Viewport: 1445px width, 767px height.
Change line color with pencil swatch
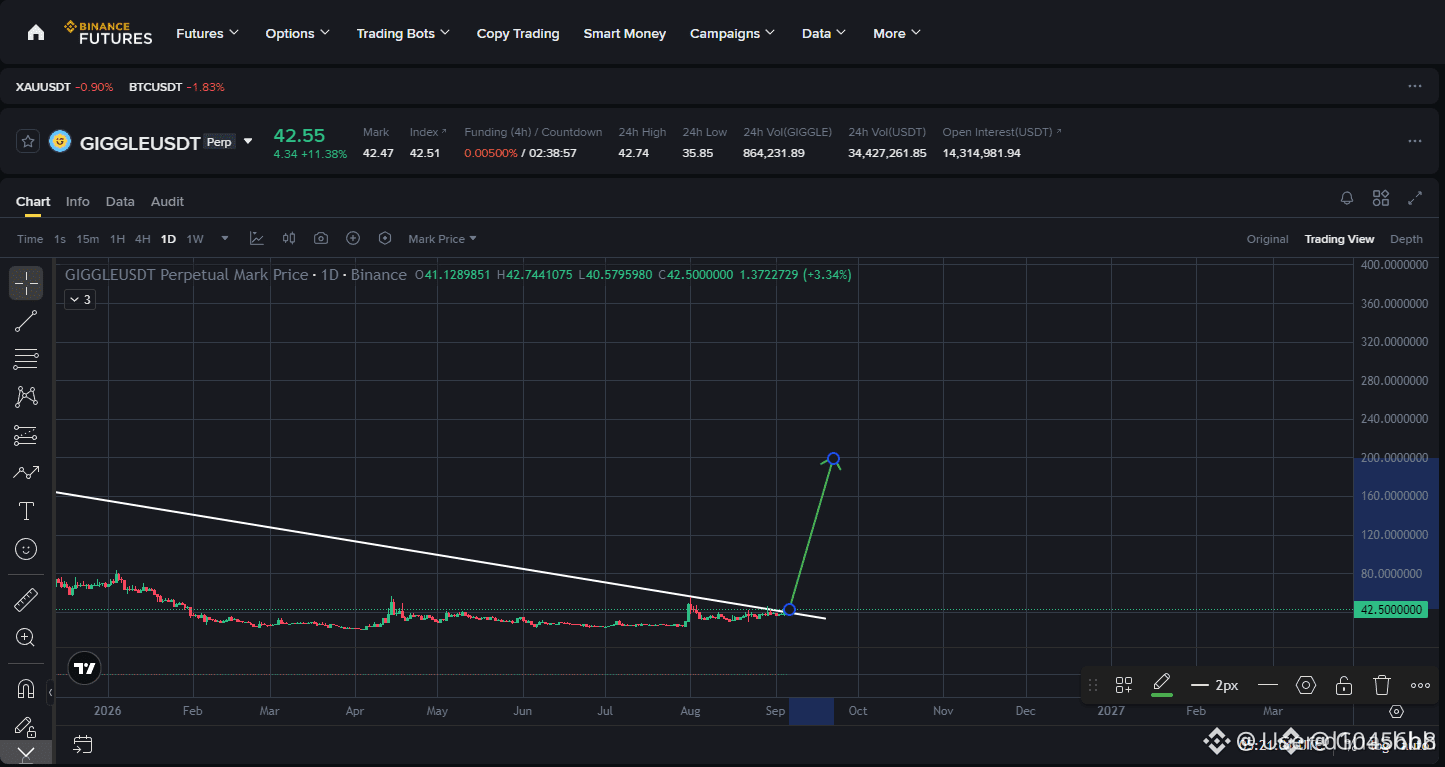[x=1161, y=685]
